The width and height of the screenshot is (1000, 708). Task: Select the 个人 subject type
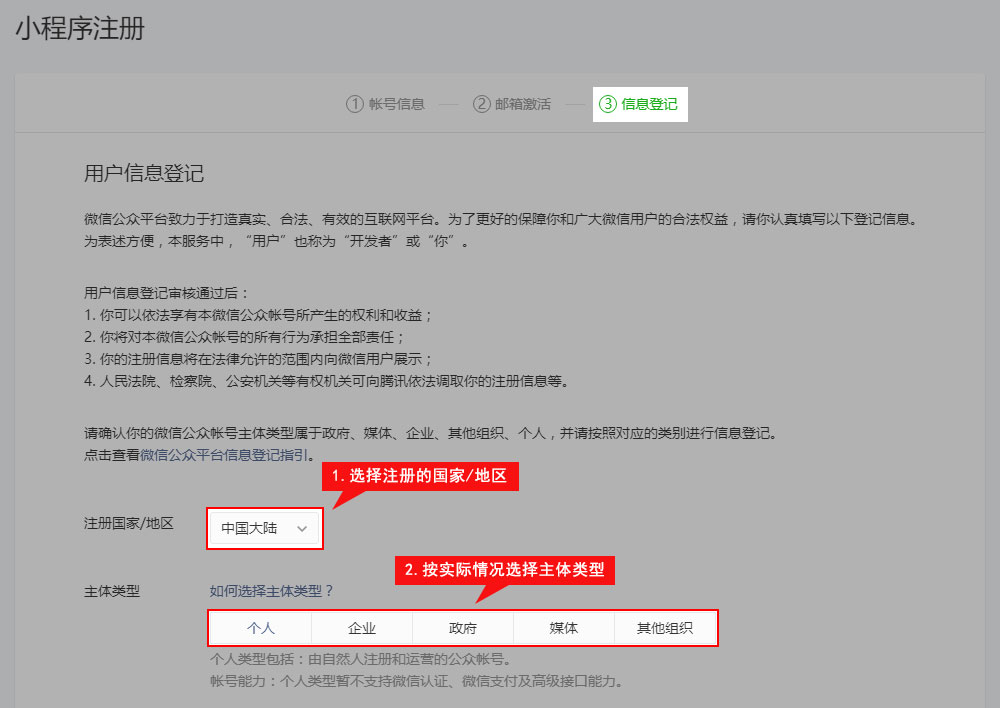tap(261, 628)
